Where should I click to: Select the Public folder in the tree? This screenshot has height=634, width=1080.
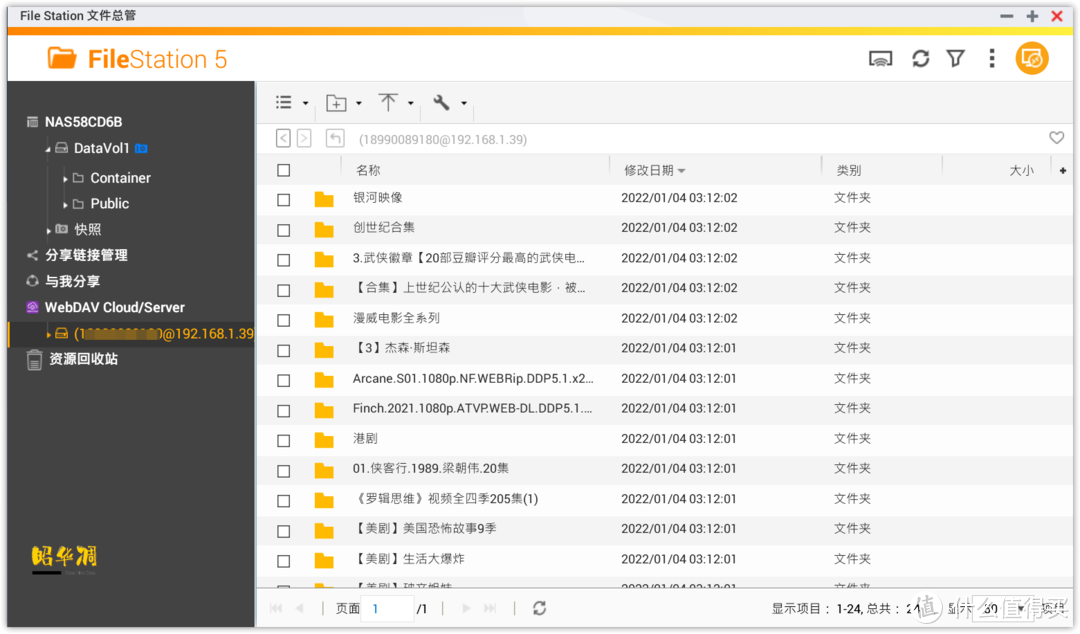pyautogui.click(x=110, y=203)
